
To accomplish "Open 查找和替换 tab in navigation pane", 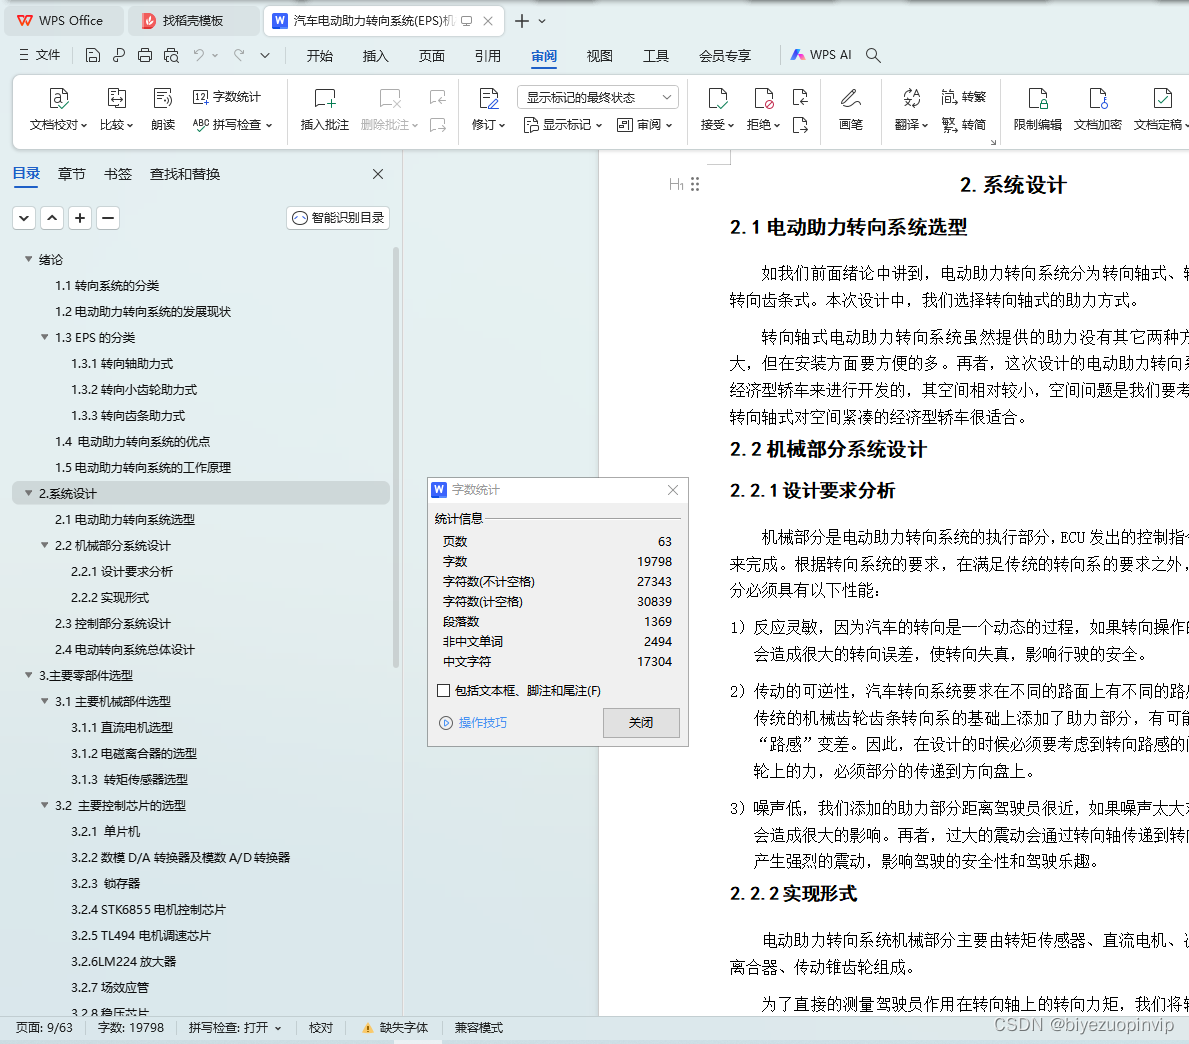I will pyautogui.click(x=185, y=174).
